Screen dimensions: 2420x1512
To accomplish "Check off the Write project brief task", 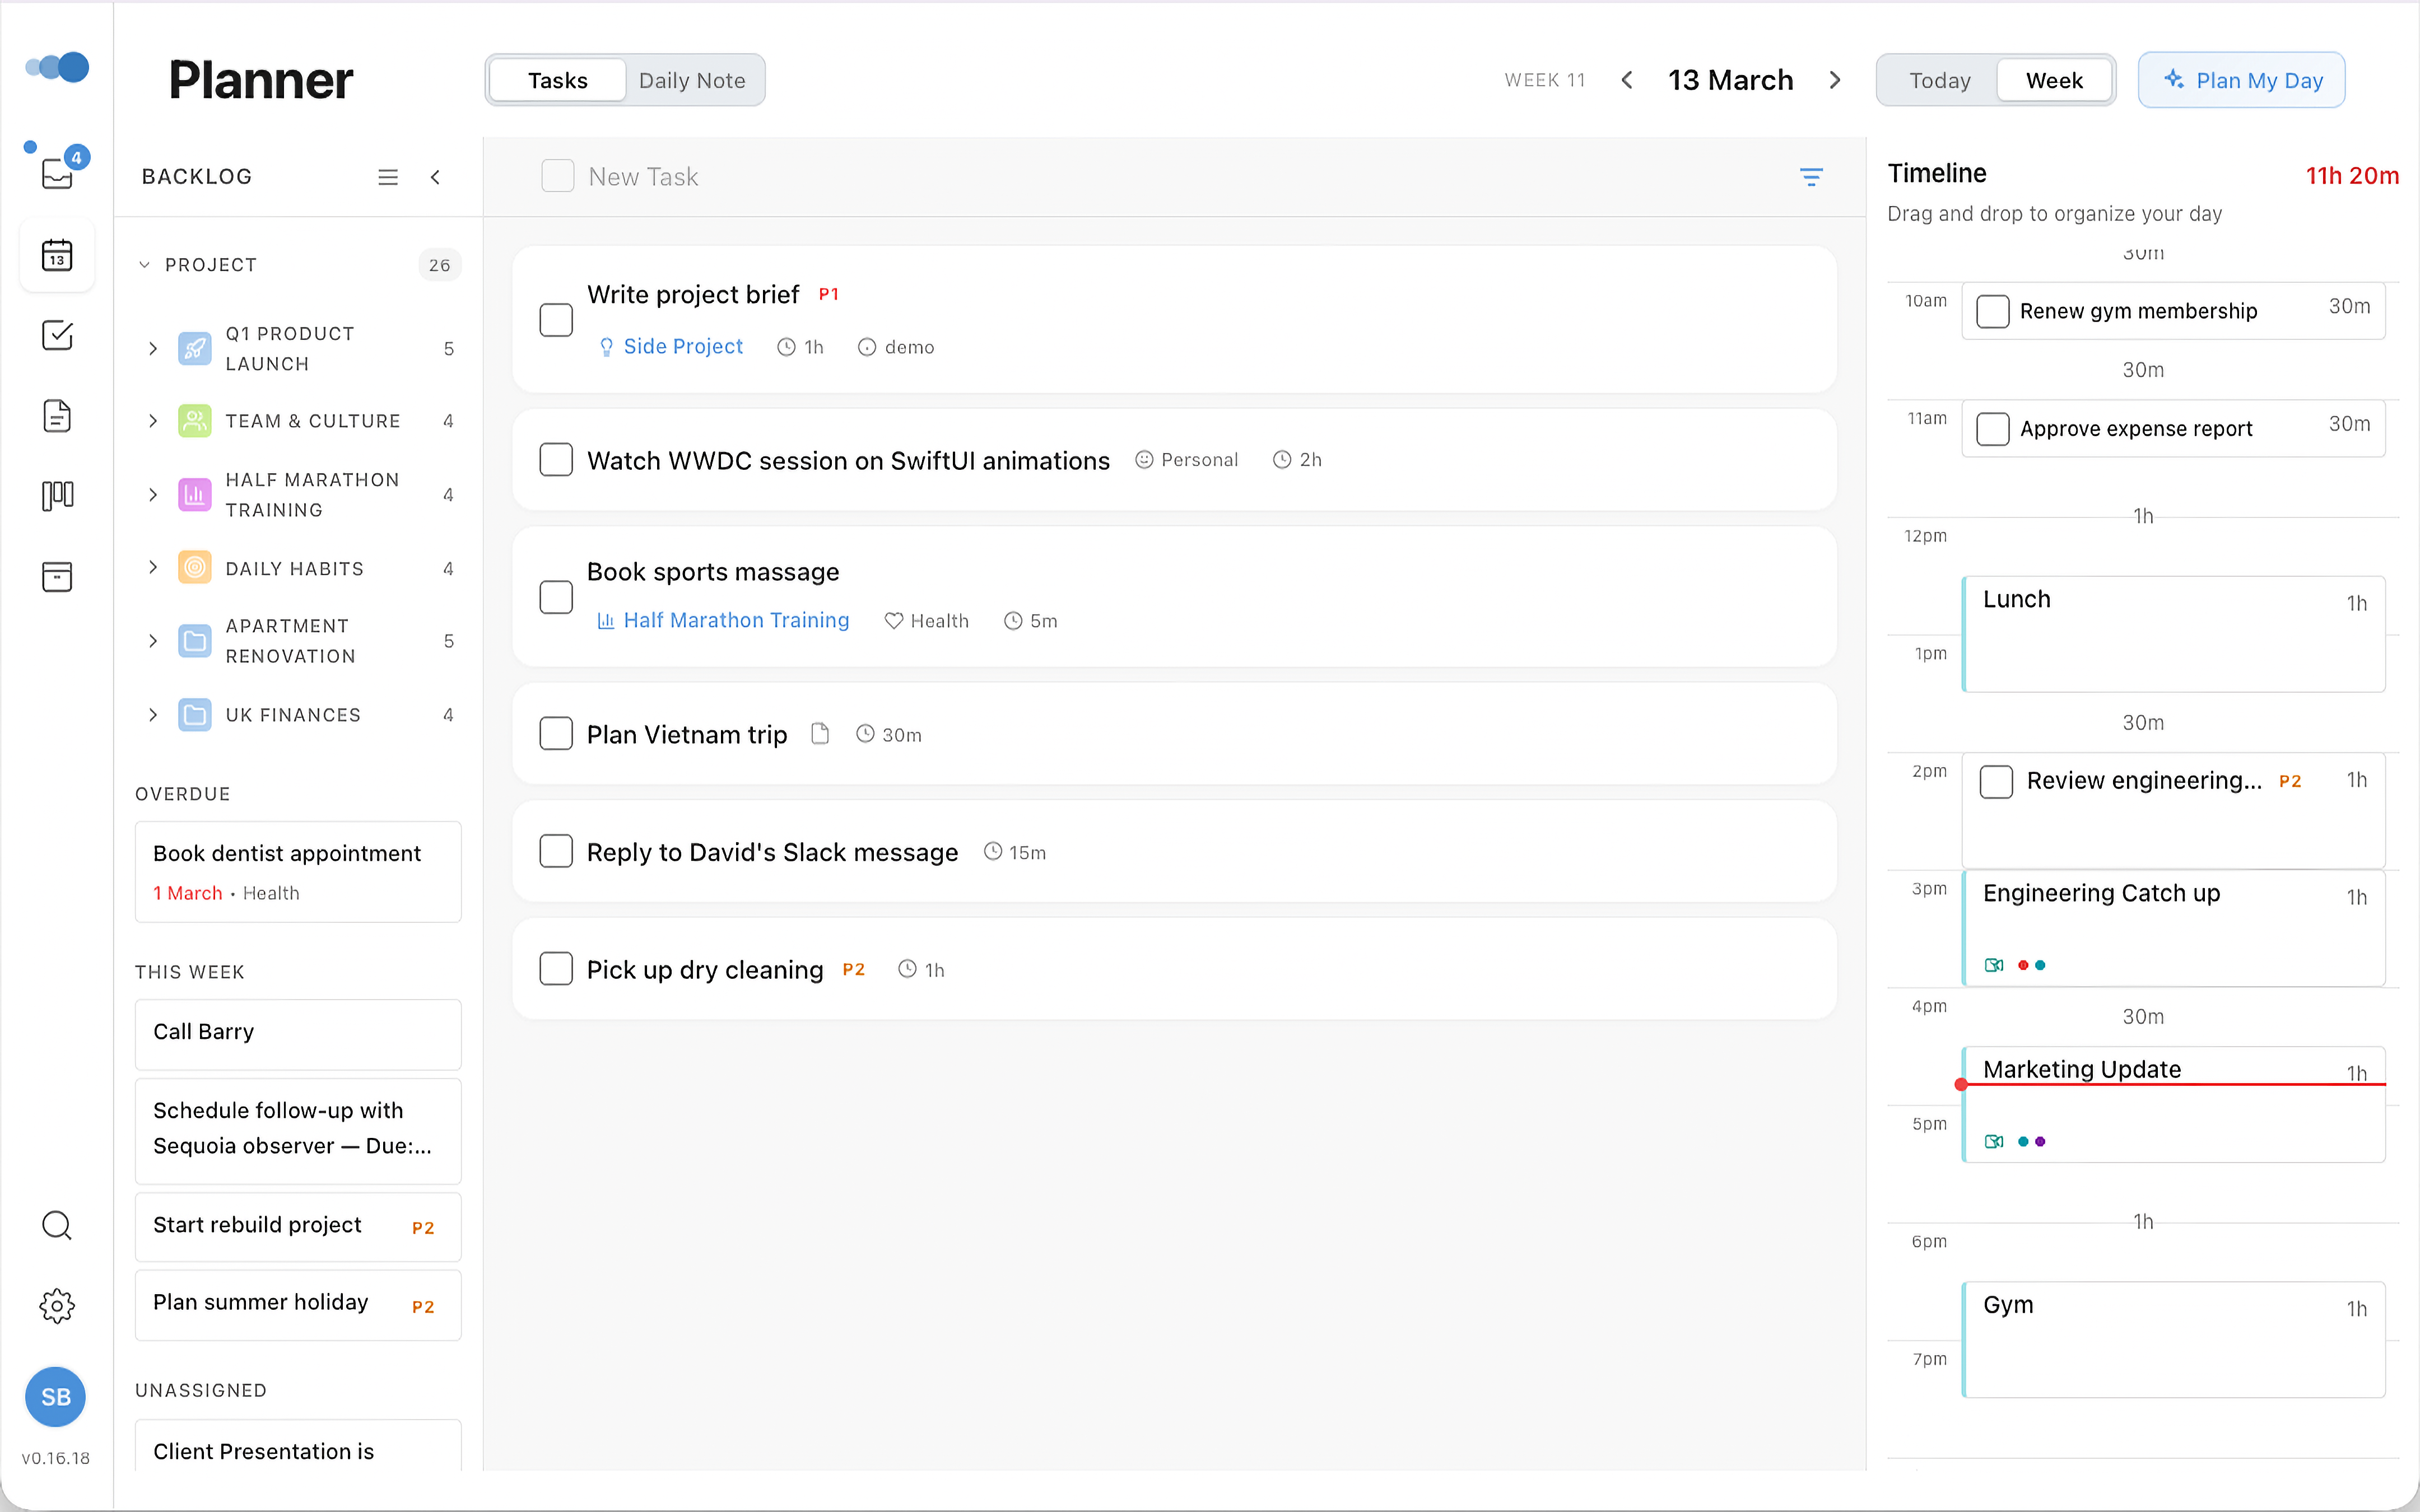I will coord(557,319).
